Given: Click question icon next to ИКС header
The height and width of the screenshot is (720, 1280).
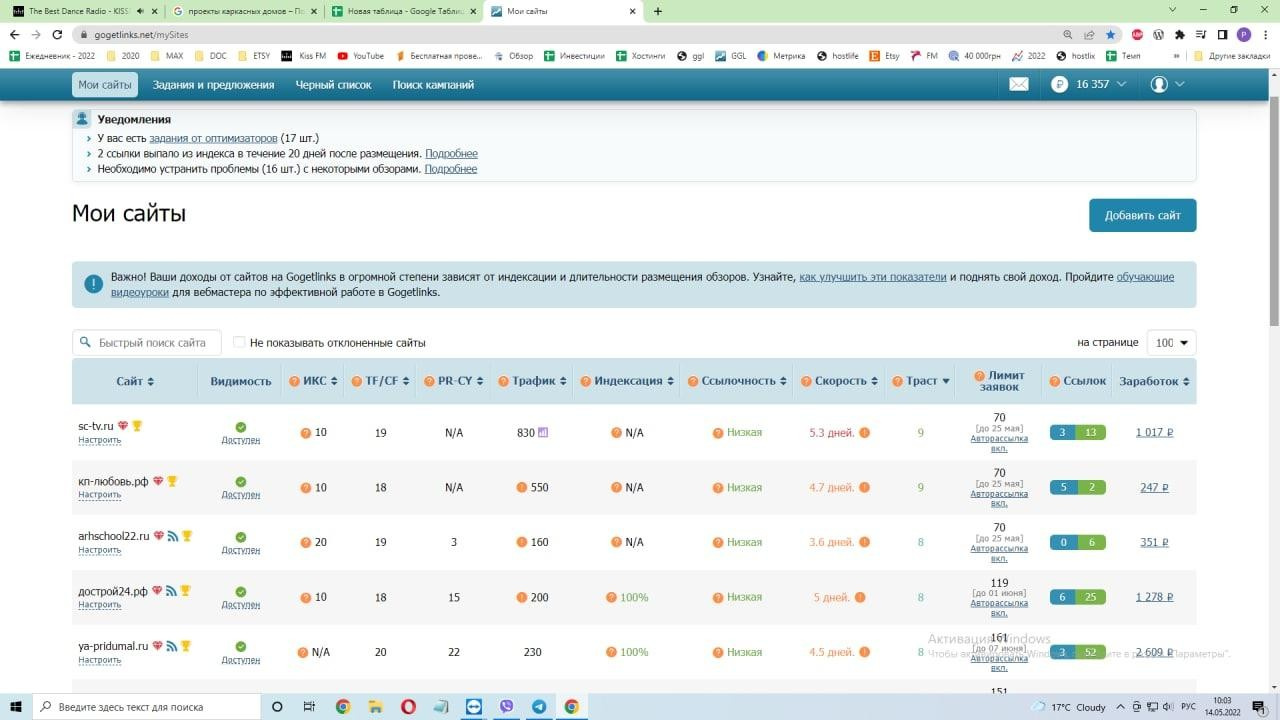Looking at the screenshot, I should [x=295, y=381].
